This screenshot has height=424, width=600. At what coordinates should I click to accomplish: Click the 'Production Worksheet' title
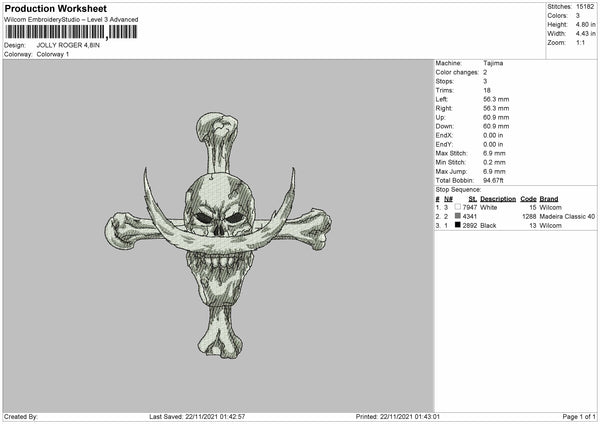tap(55, 8)
